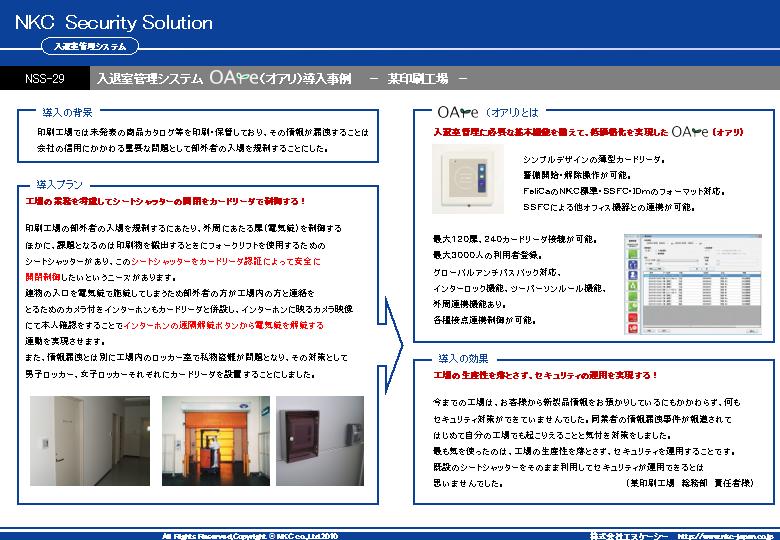Click red line '入退室管理に必要な基本機能を揃えて…'
780x540 pixels.
tap(588, 132)
